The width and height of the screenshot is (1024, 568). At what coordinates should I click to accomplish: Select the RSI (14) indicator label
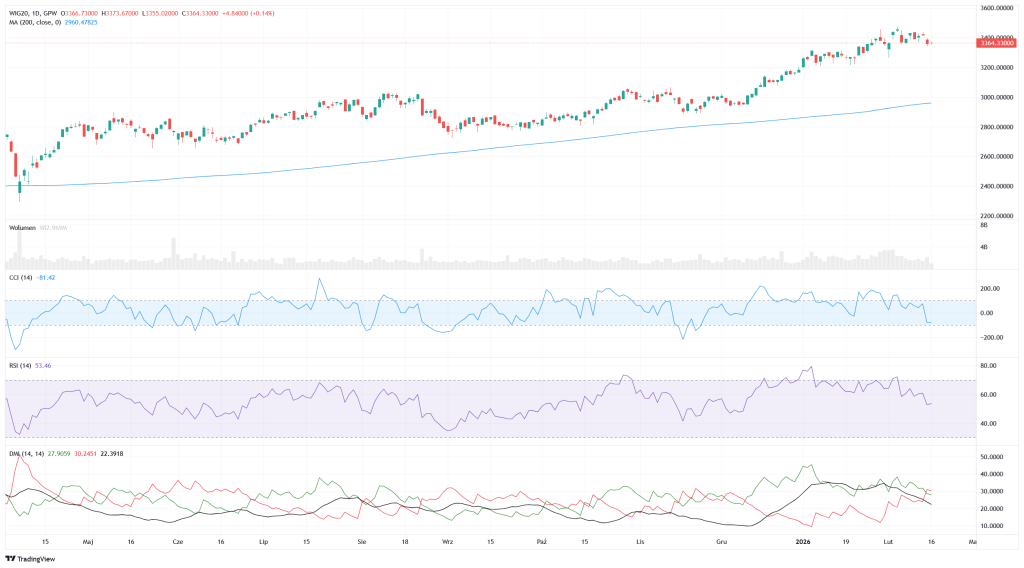20,365
